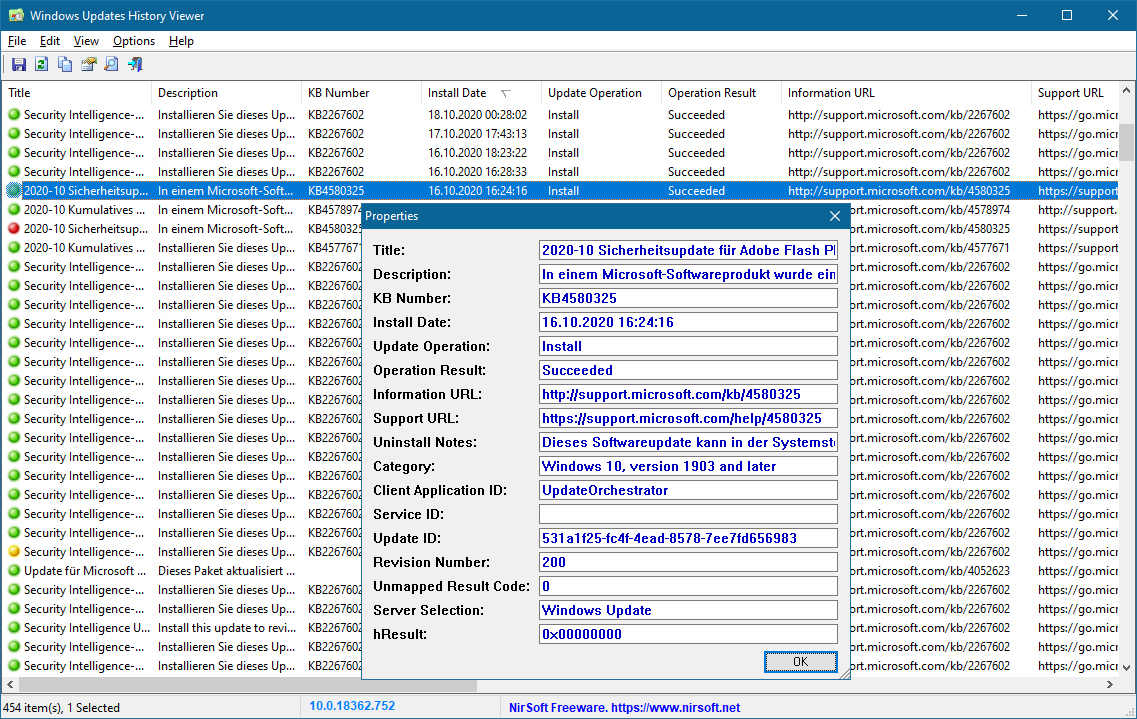Click the horizontal scrollbar right arrow
This screenshot has width=1137, height=719.
[1110, 684]
